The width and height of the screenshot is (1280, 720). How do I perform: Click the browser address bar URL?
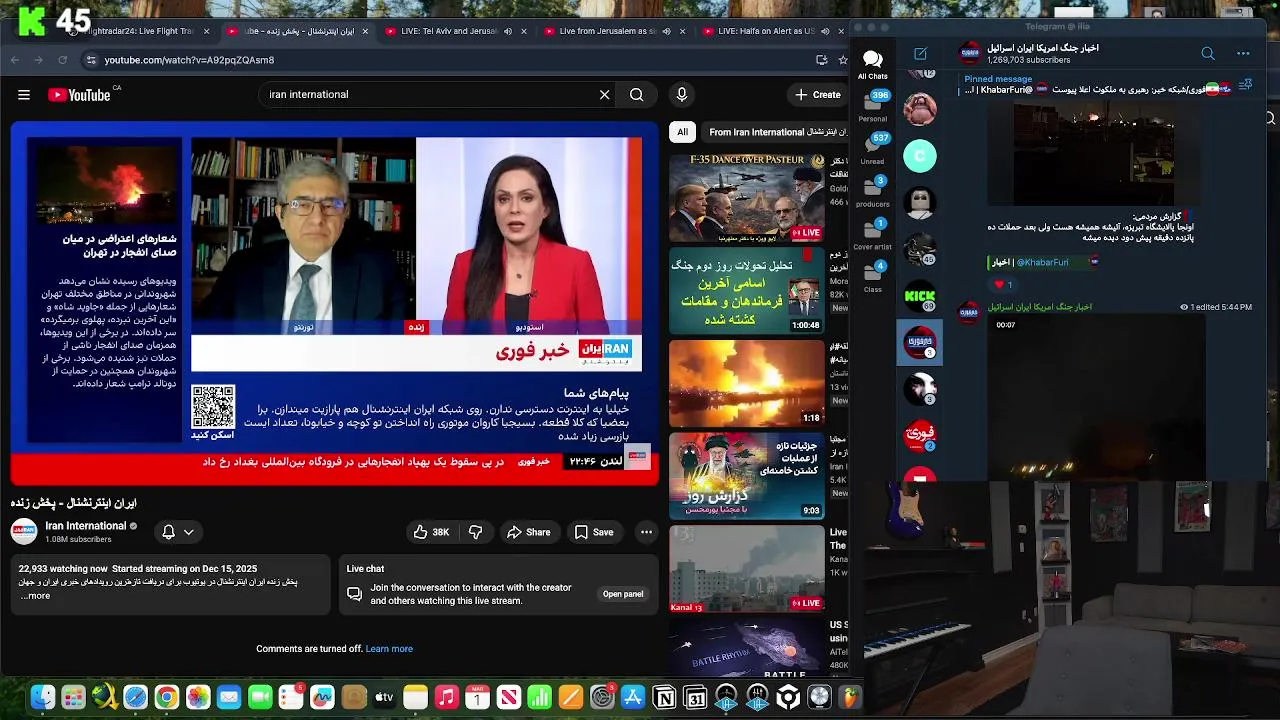pos(189,60)
